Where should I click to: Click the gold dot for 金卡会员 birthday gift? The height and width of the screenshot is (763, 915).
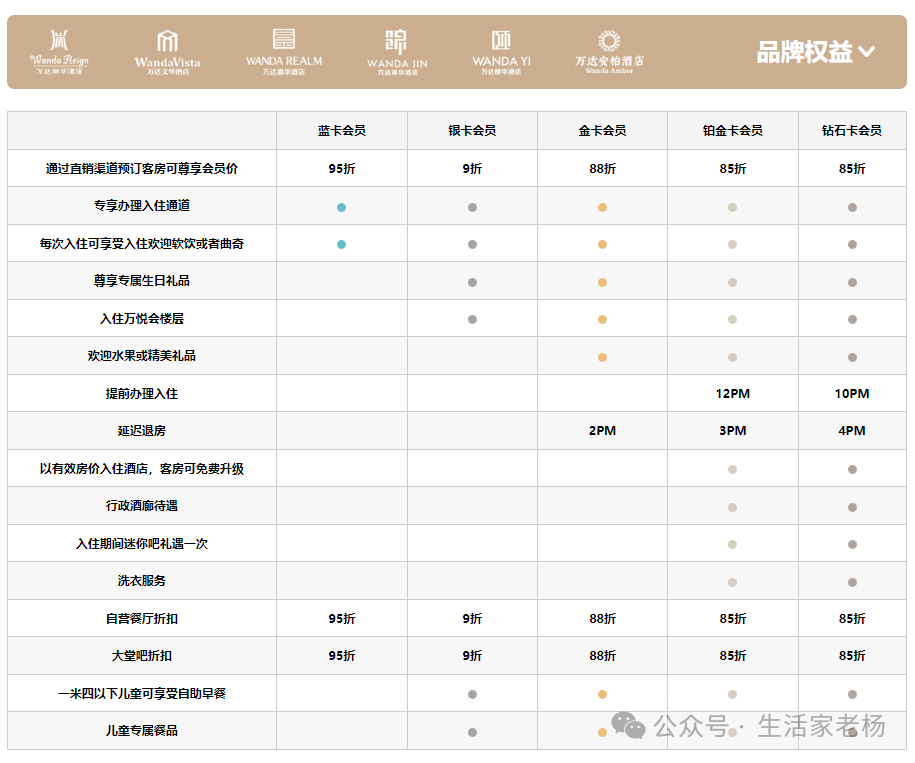[602, 280]
